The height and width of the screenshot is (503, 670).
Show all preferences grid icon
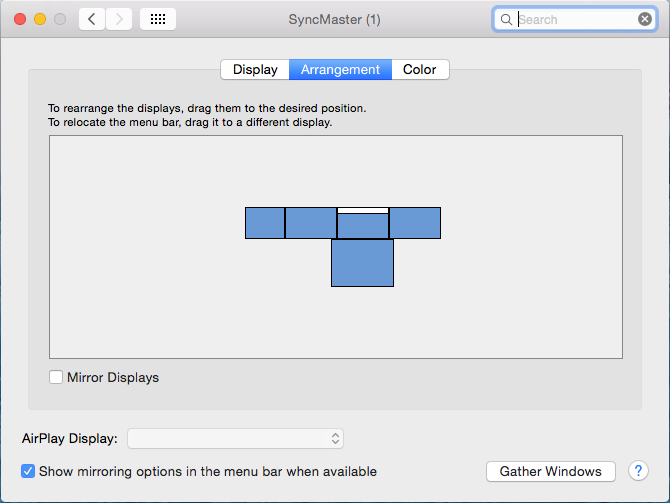(x=158, y=19)
